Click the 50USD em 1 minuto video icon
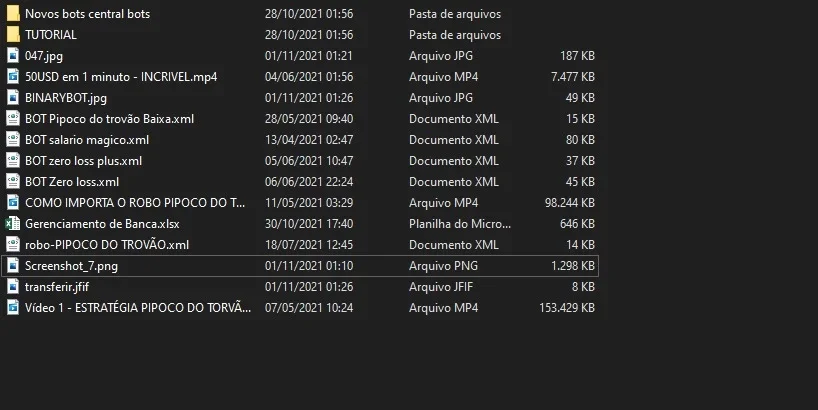The height and width of the screenshot is (410, 818). tap(13, 77)
